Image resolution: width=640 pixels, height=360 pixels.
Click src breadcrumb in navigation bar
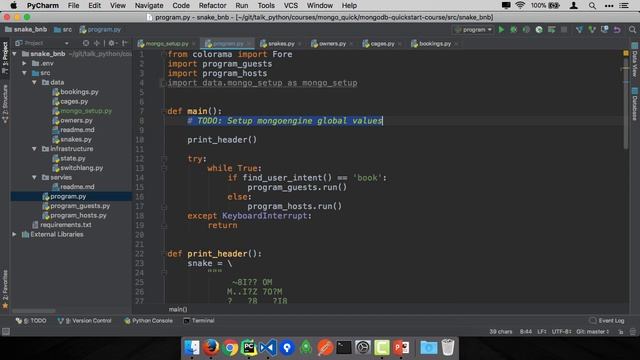(63, 29)
